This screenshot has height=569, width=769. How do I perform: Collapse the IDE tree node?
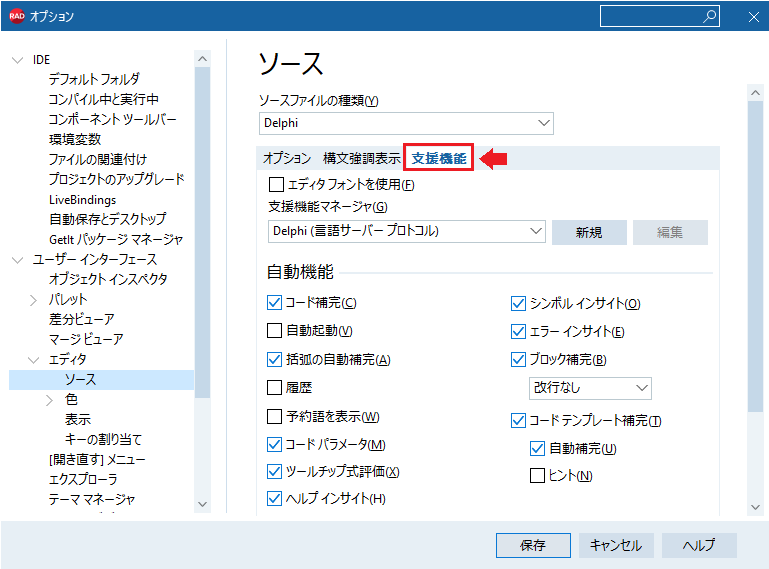pyautogui.click(x=18, y=60)
